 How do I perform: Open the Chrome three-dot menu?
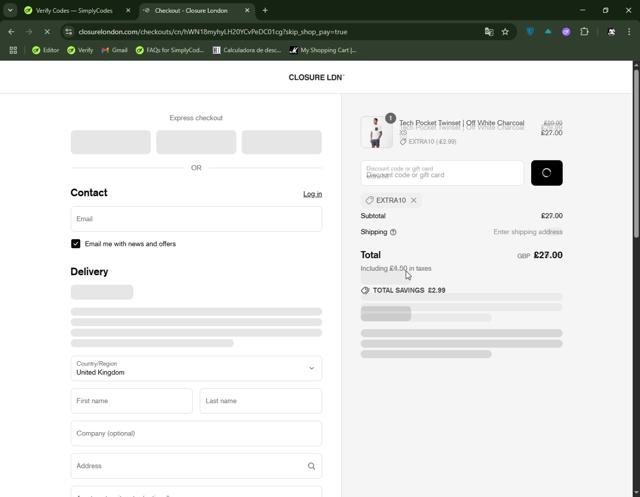pos(629,32)
